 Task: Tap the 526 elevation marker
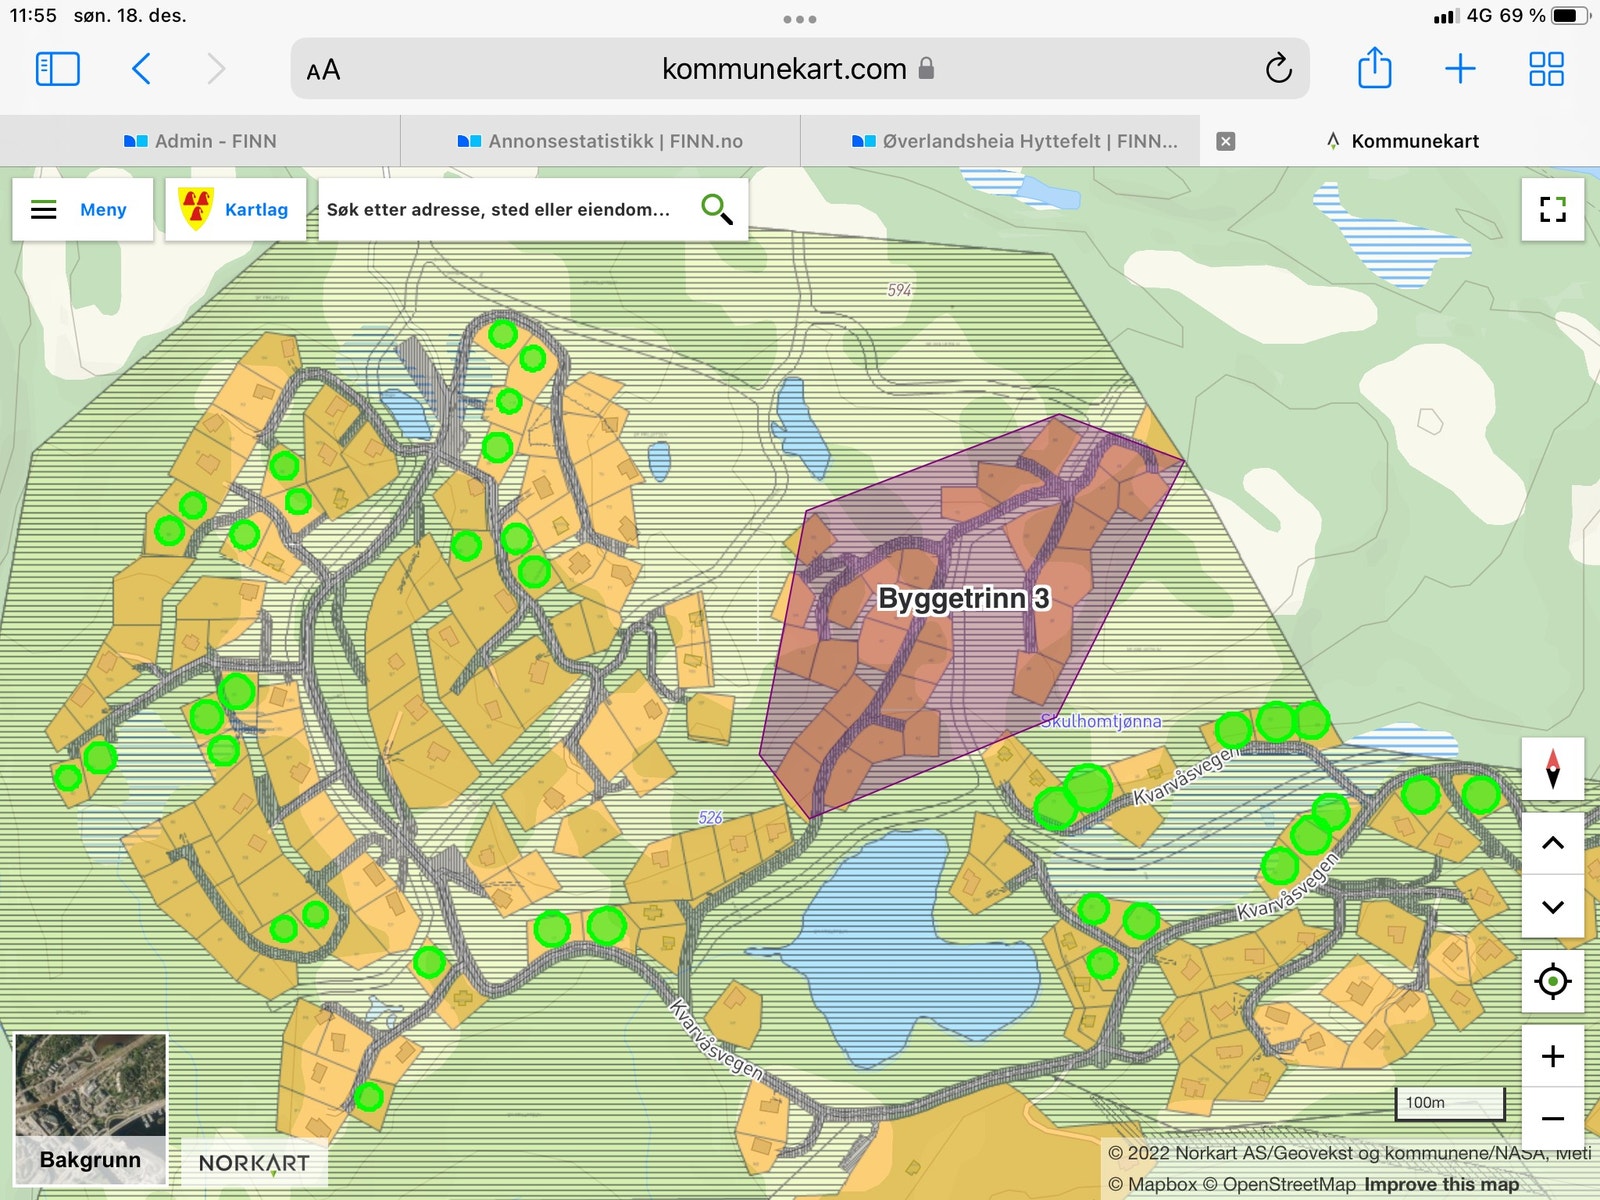710,818
